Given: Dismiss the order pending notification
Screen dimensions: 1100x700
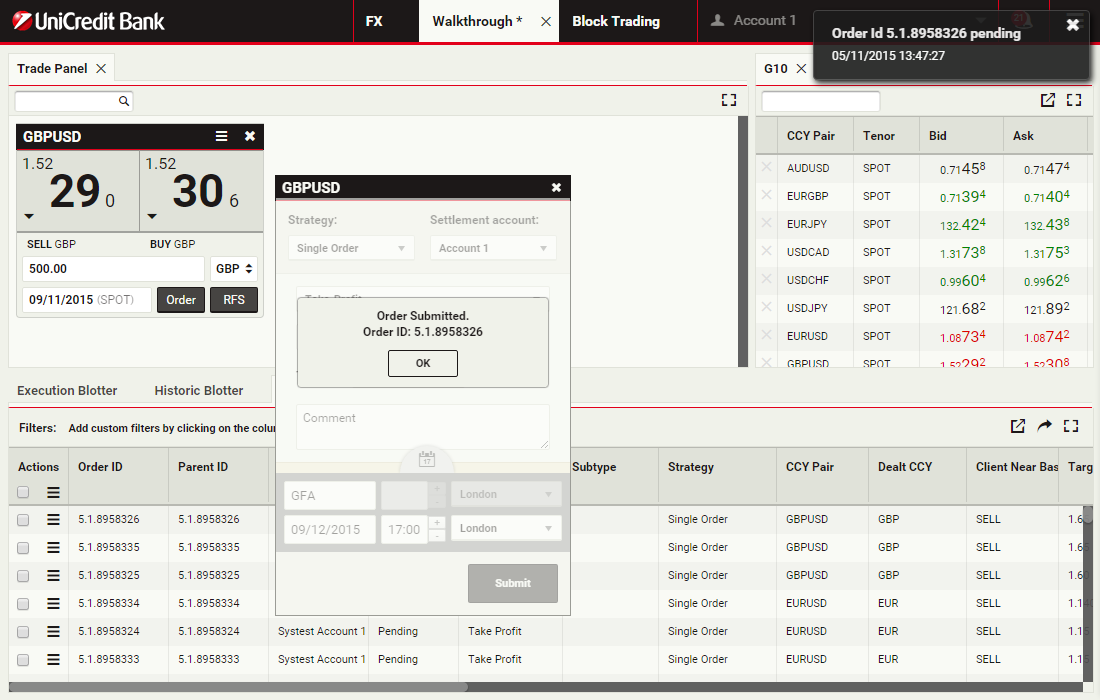Looking at the screenshot, I should pyautogui.click(x=1072, y=26).
